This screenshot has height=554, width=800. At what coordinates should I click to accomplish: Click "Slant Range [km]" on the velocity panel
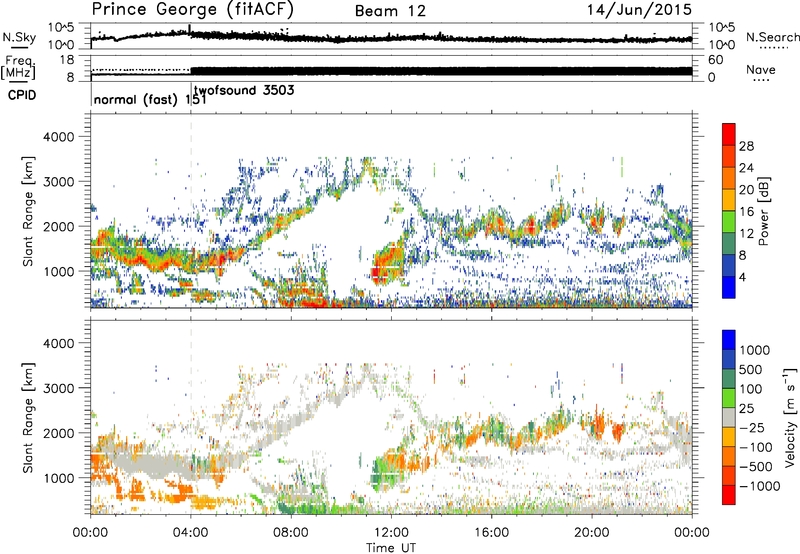tap(28, 418)
